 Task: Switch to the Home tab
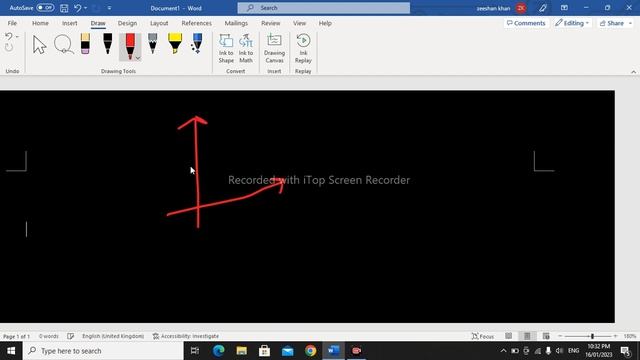[40, 23]
